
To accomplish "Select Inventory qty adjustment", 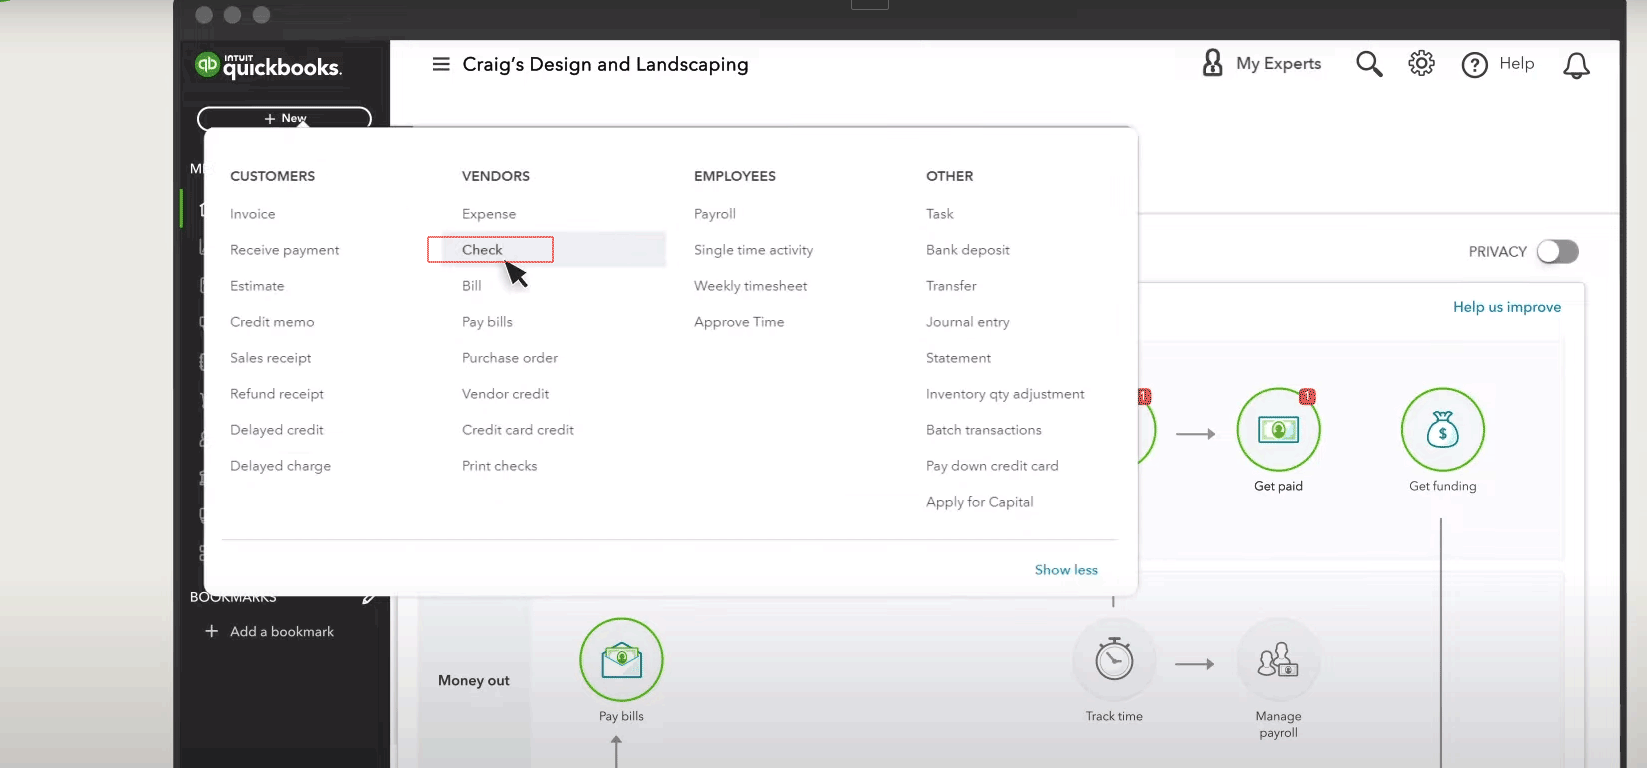I will pos(1005,394).
